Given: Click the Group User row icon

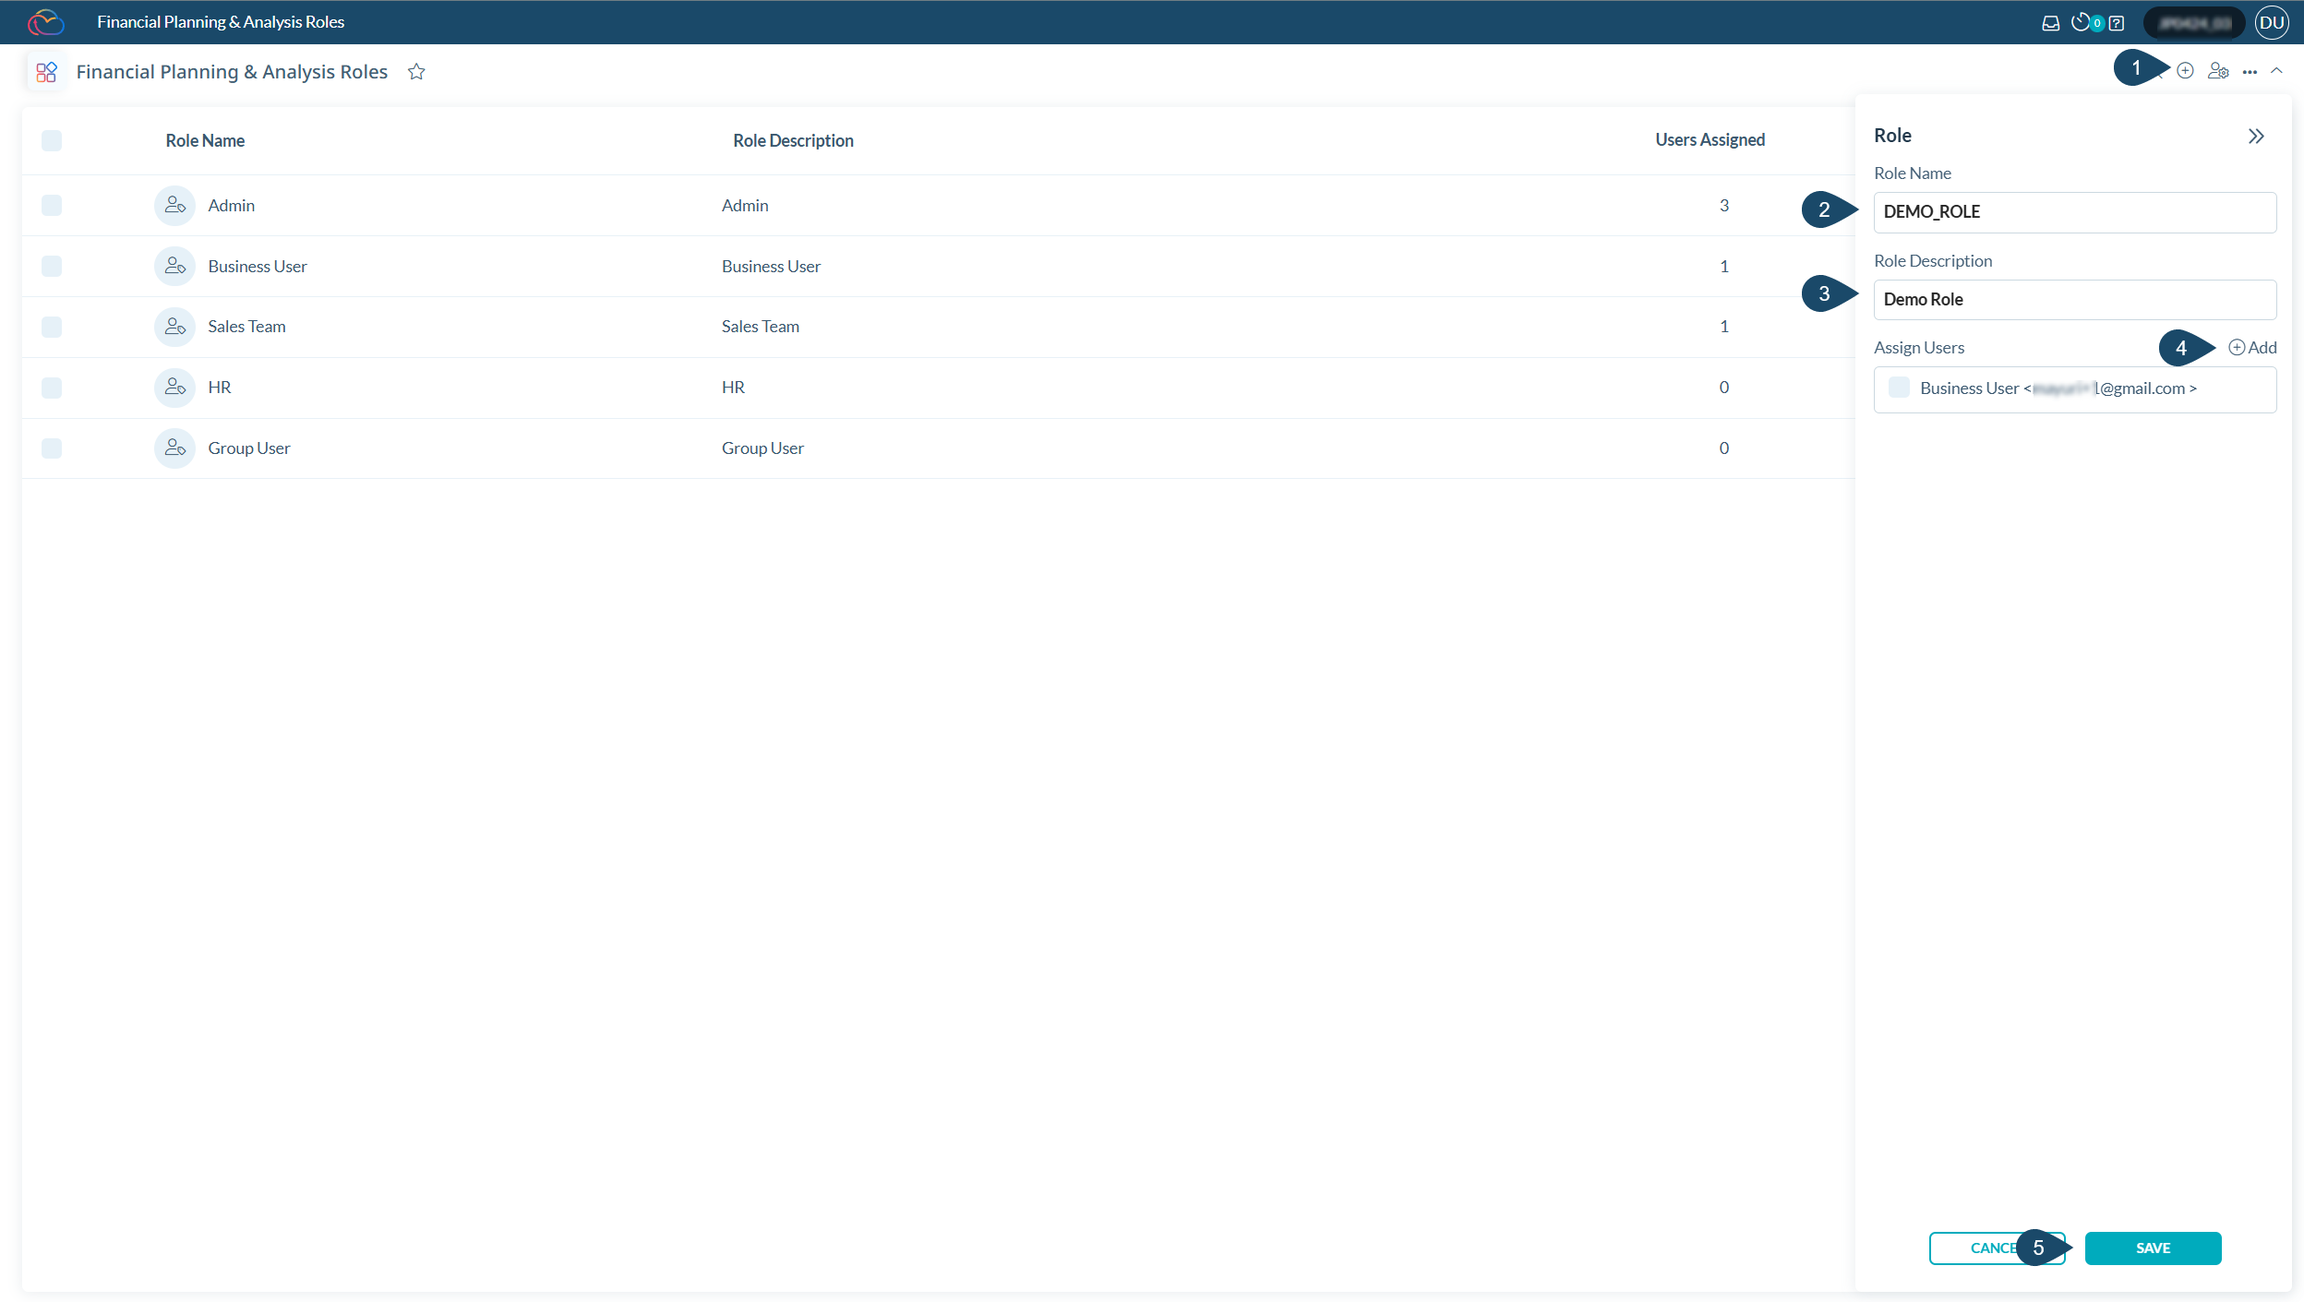Looking at the screenshot, I should click(174, 448).
